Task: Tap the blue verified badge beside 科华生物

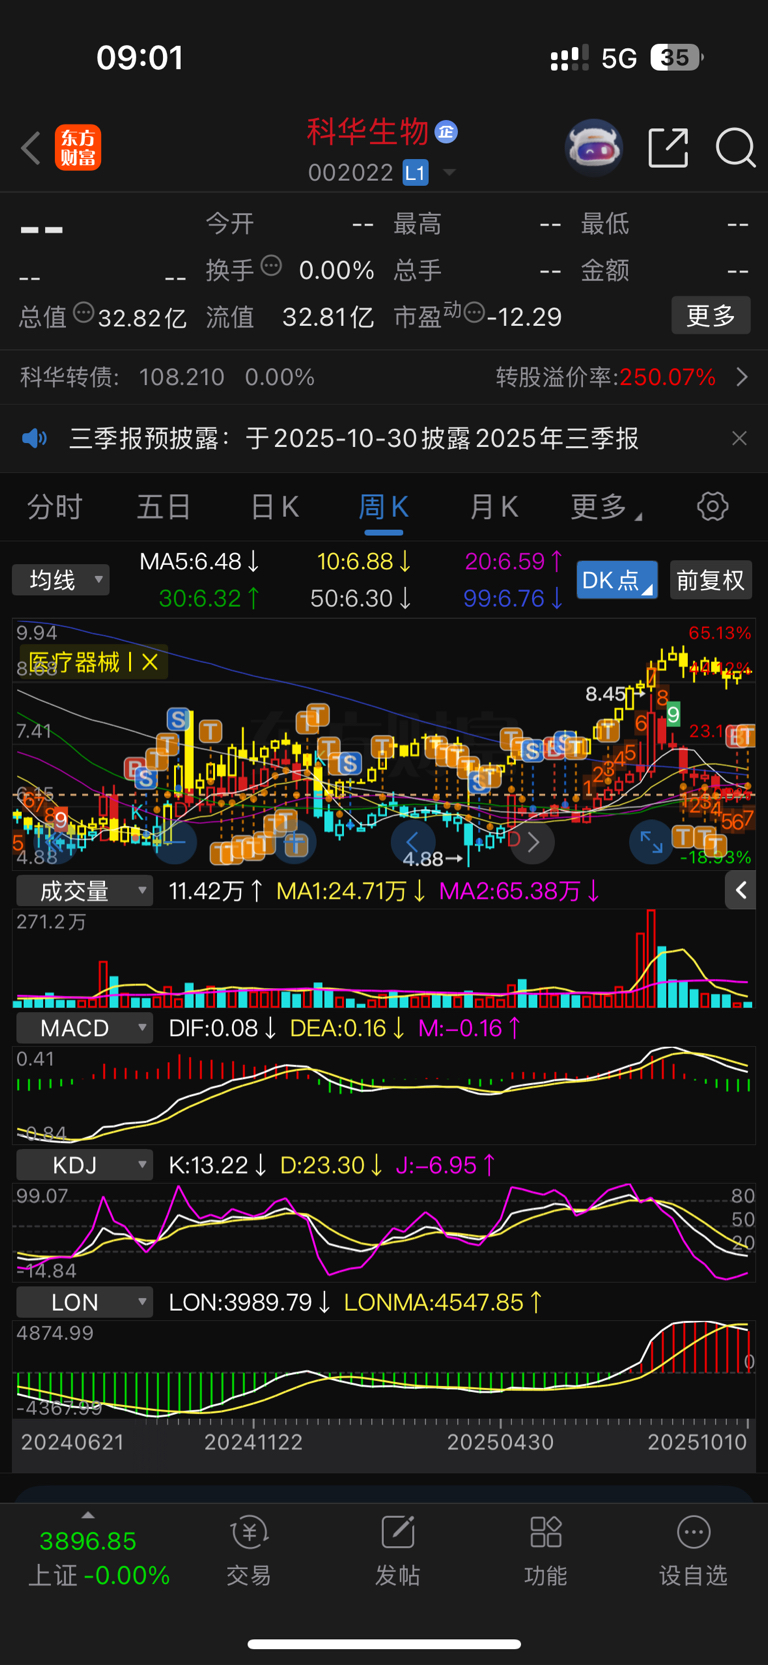Action: [x=446, y=131]
